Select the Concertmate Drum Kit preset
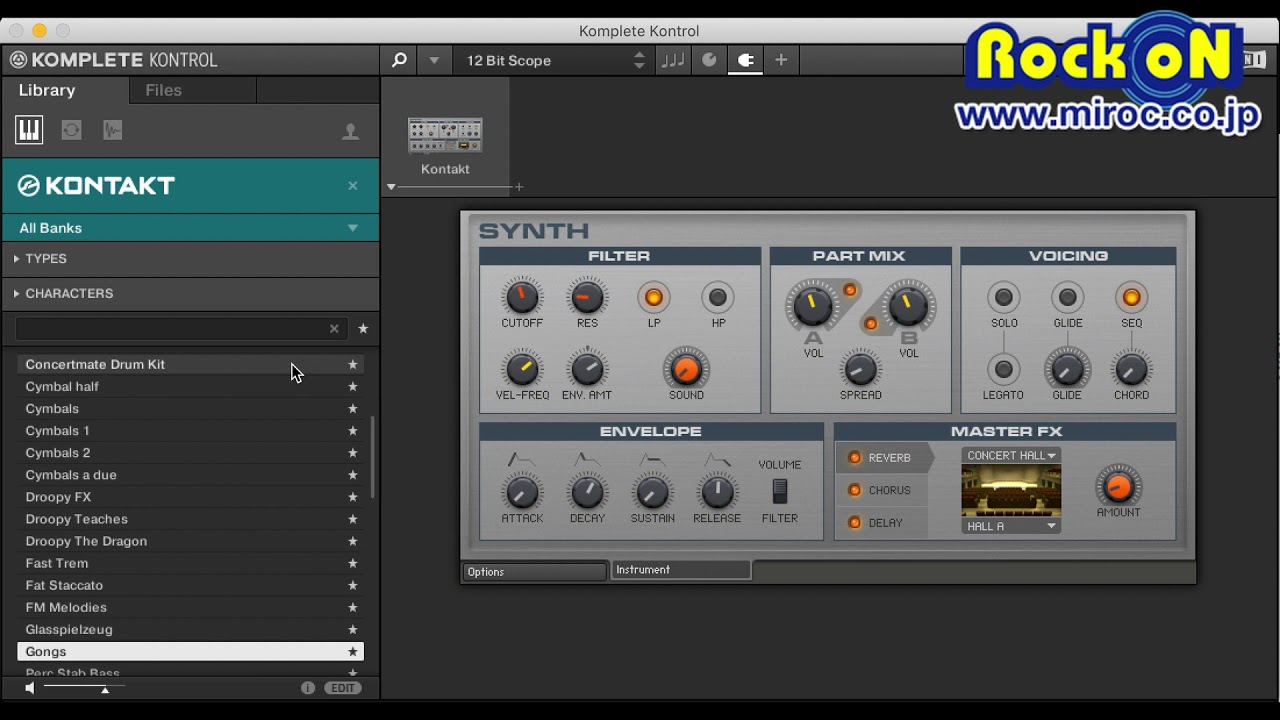The width and height of the screenshot is (1280, 720). coord(190,365)
